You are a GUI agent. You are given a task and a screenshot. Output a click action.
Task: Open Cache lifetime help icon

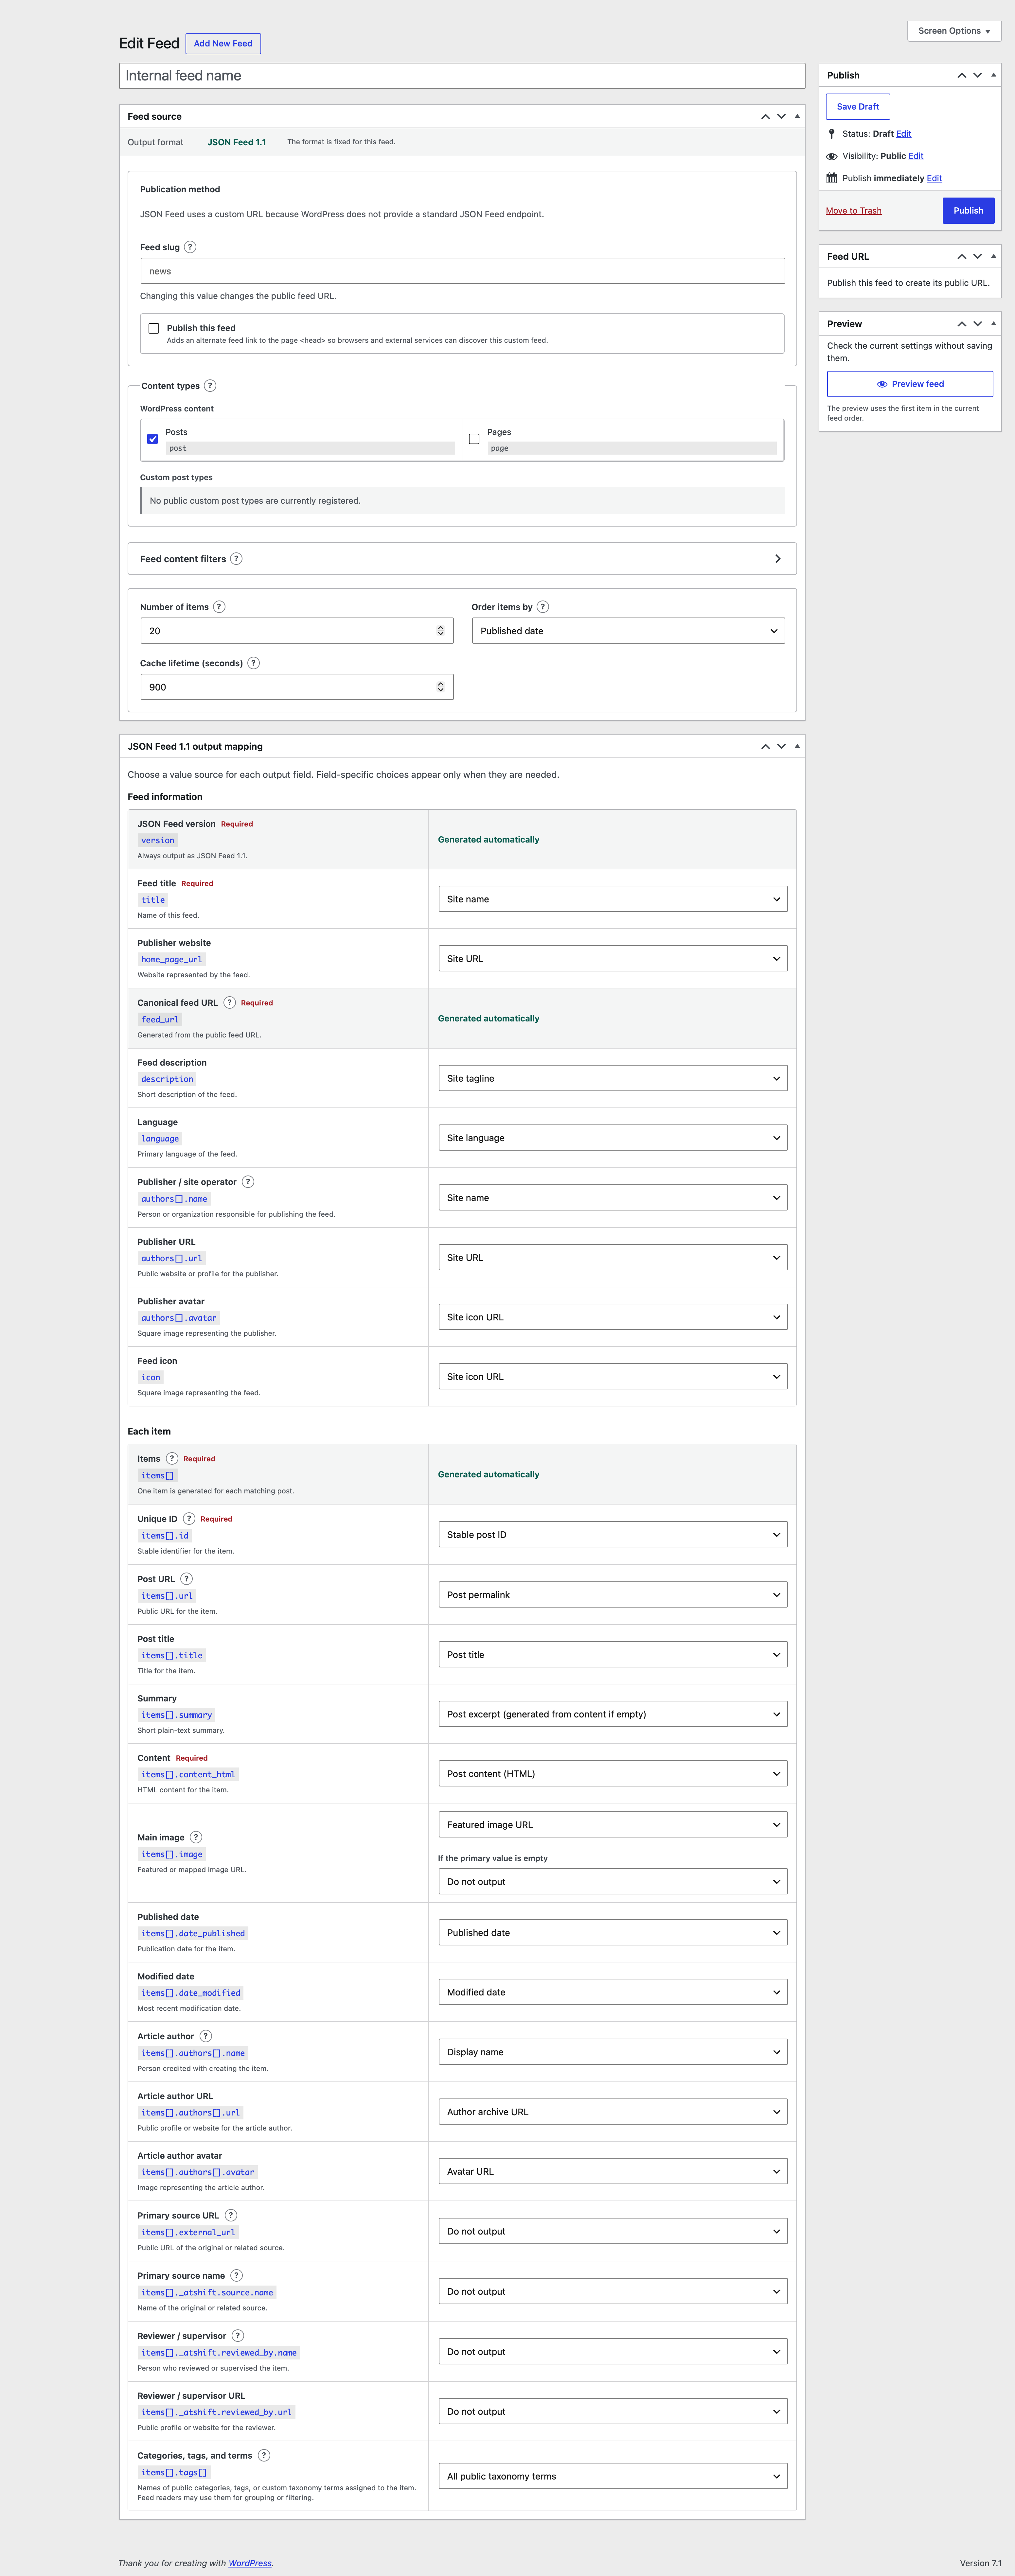(254, 663)
